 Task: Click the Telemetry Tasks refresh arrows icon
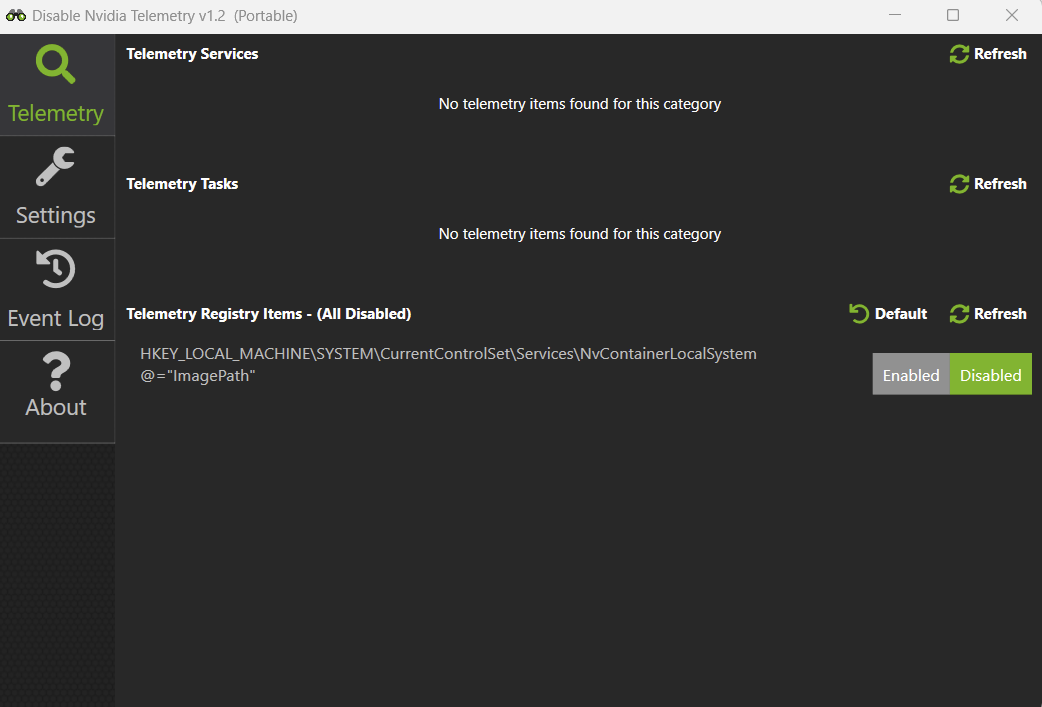point(959,184)
